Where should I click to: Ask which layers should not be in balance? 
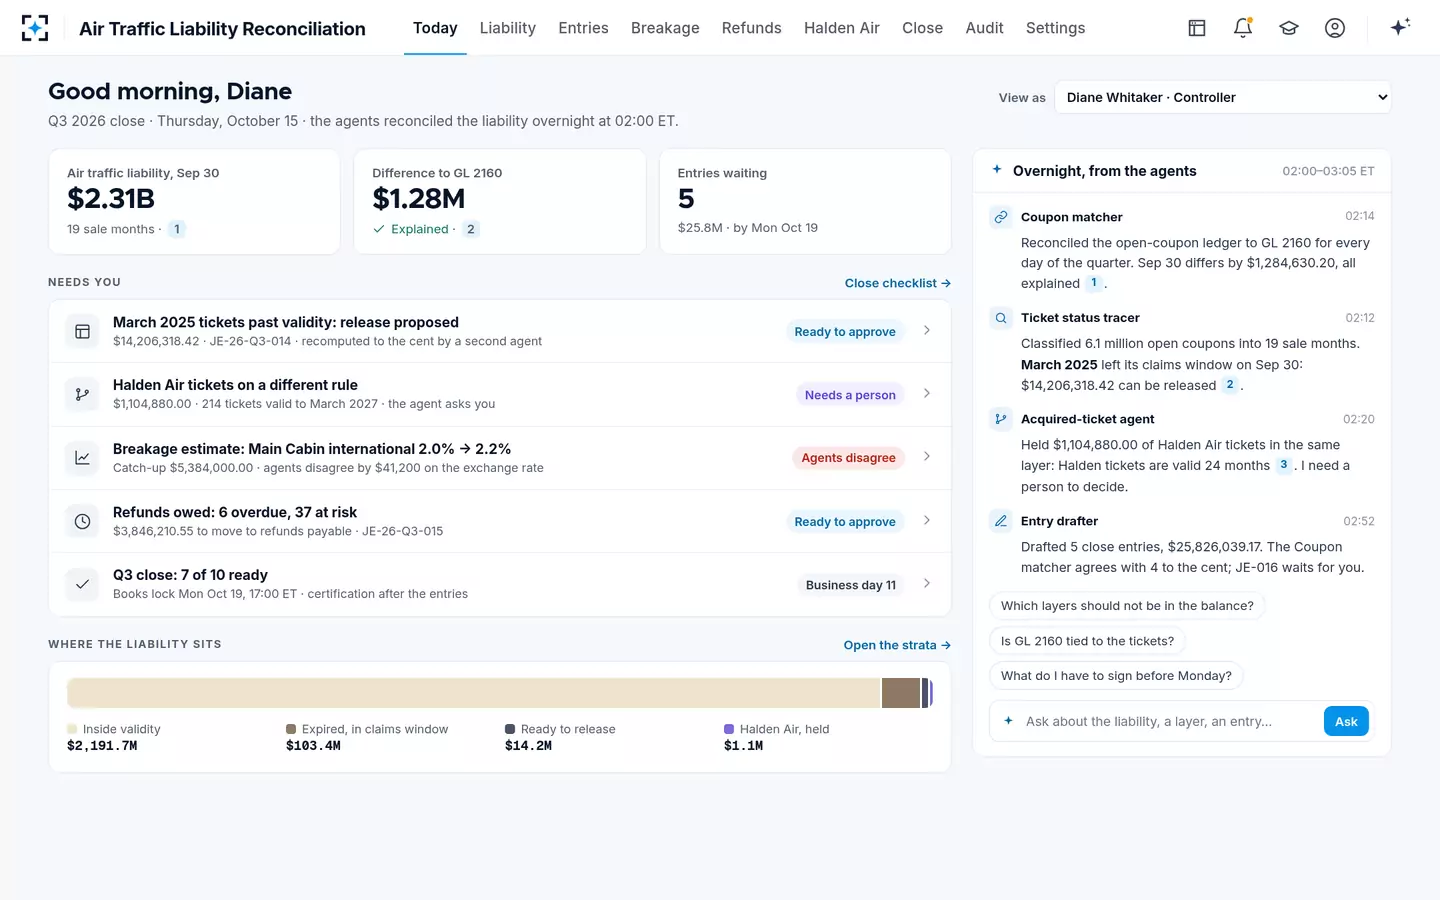[x=1127, y=606]
